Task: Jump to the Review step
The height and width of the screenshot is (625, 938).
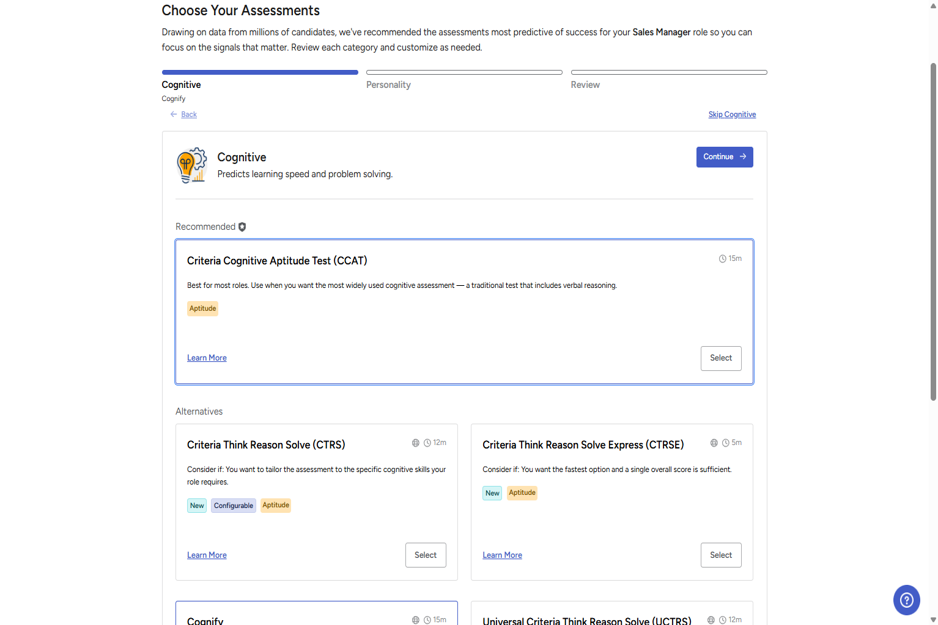Action: tap(585, 85)
